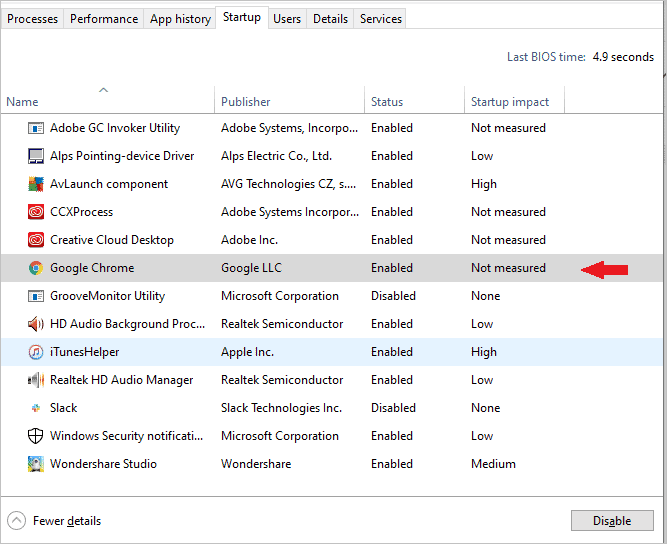Click the Windows Security shield icon

[x=35, y=436]
